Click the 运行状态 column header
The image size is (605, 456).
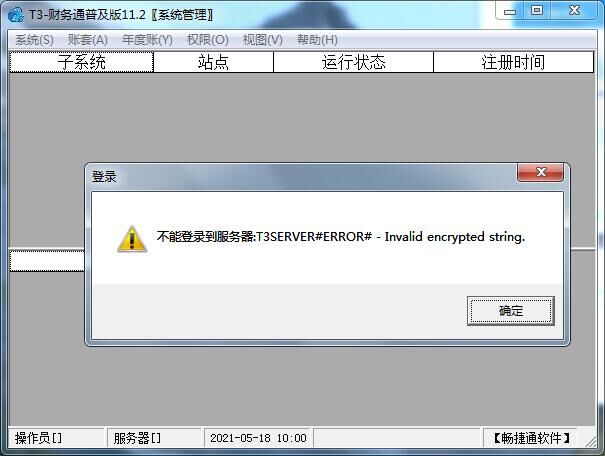[353, 62]
